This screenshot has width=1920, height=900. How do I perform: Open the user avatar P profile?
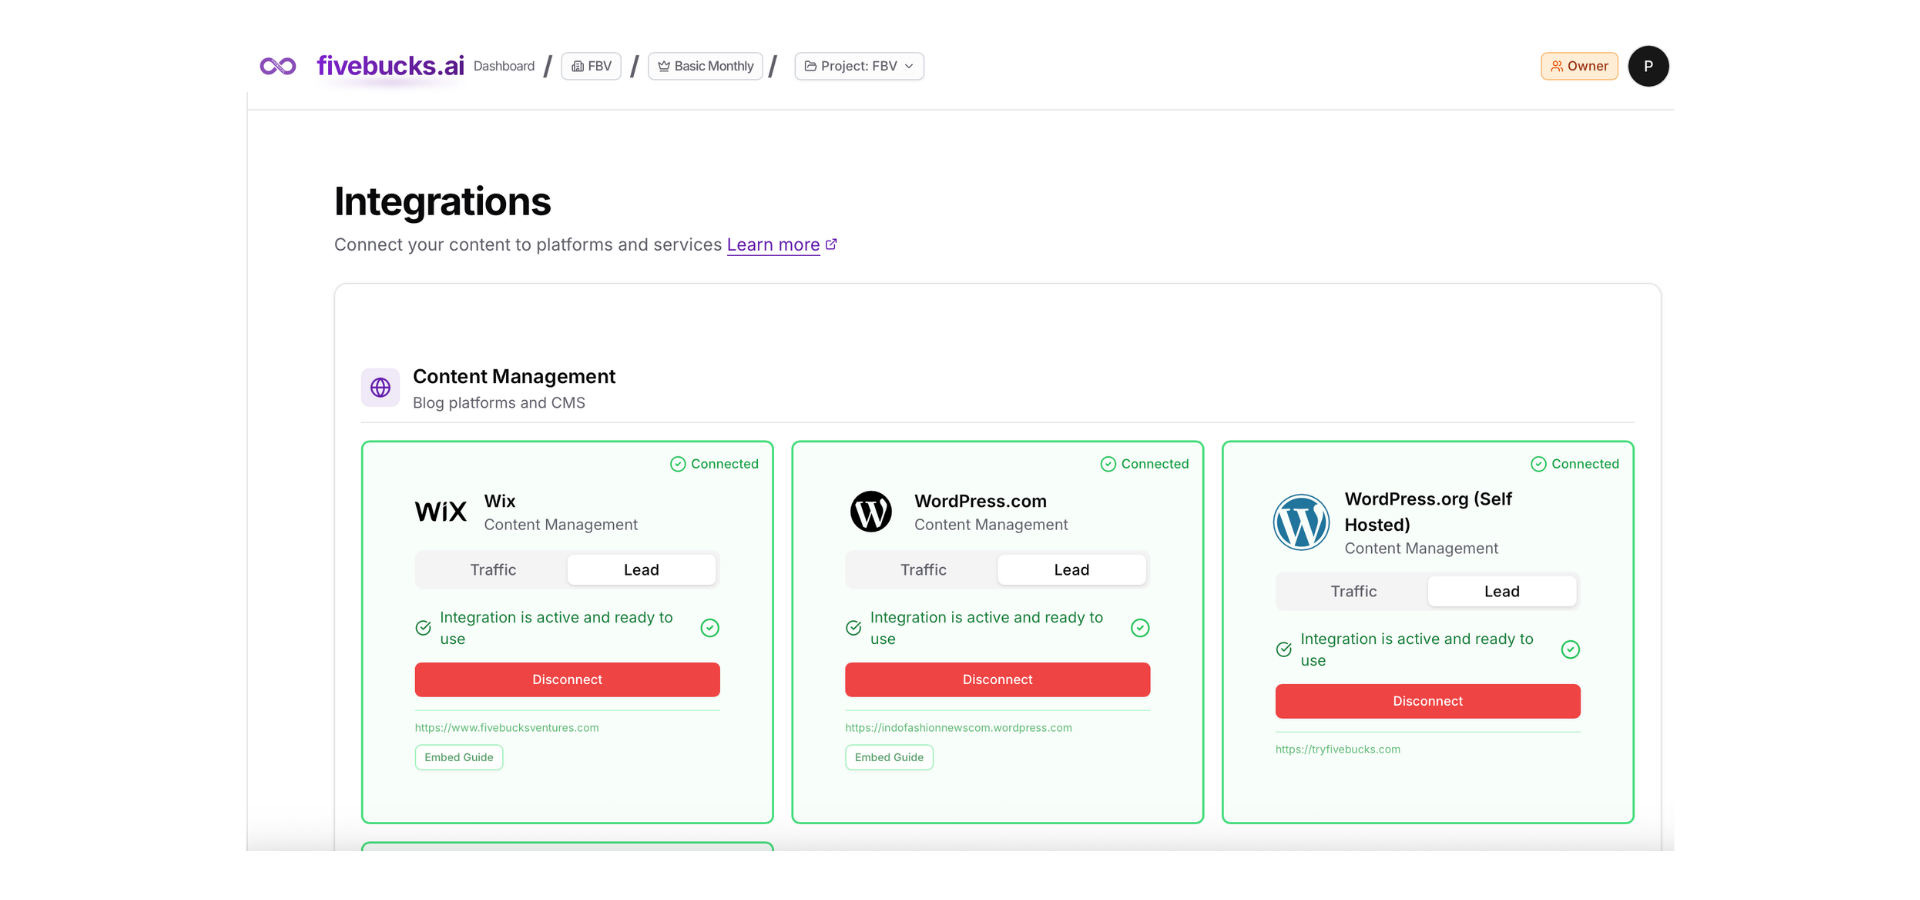[x=1647, y=66]
